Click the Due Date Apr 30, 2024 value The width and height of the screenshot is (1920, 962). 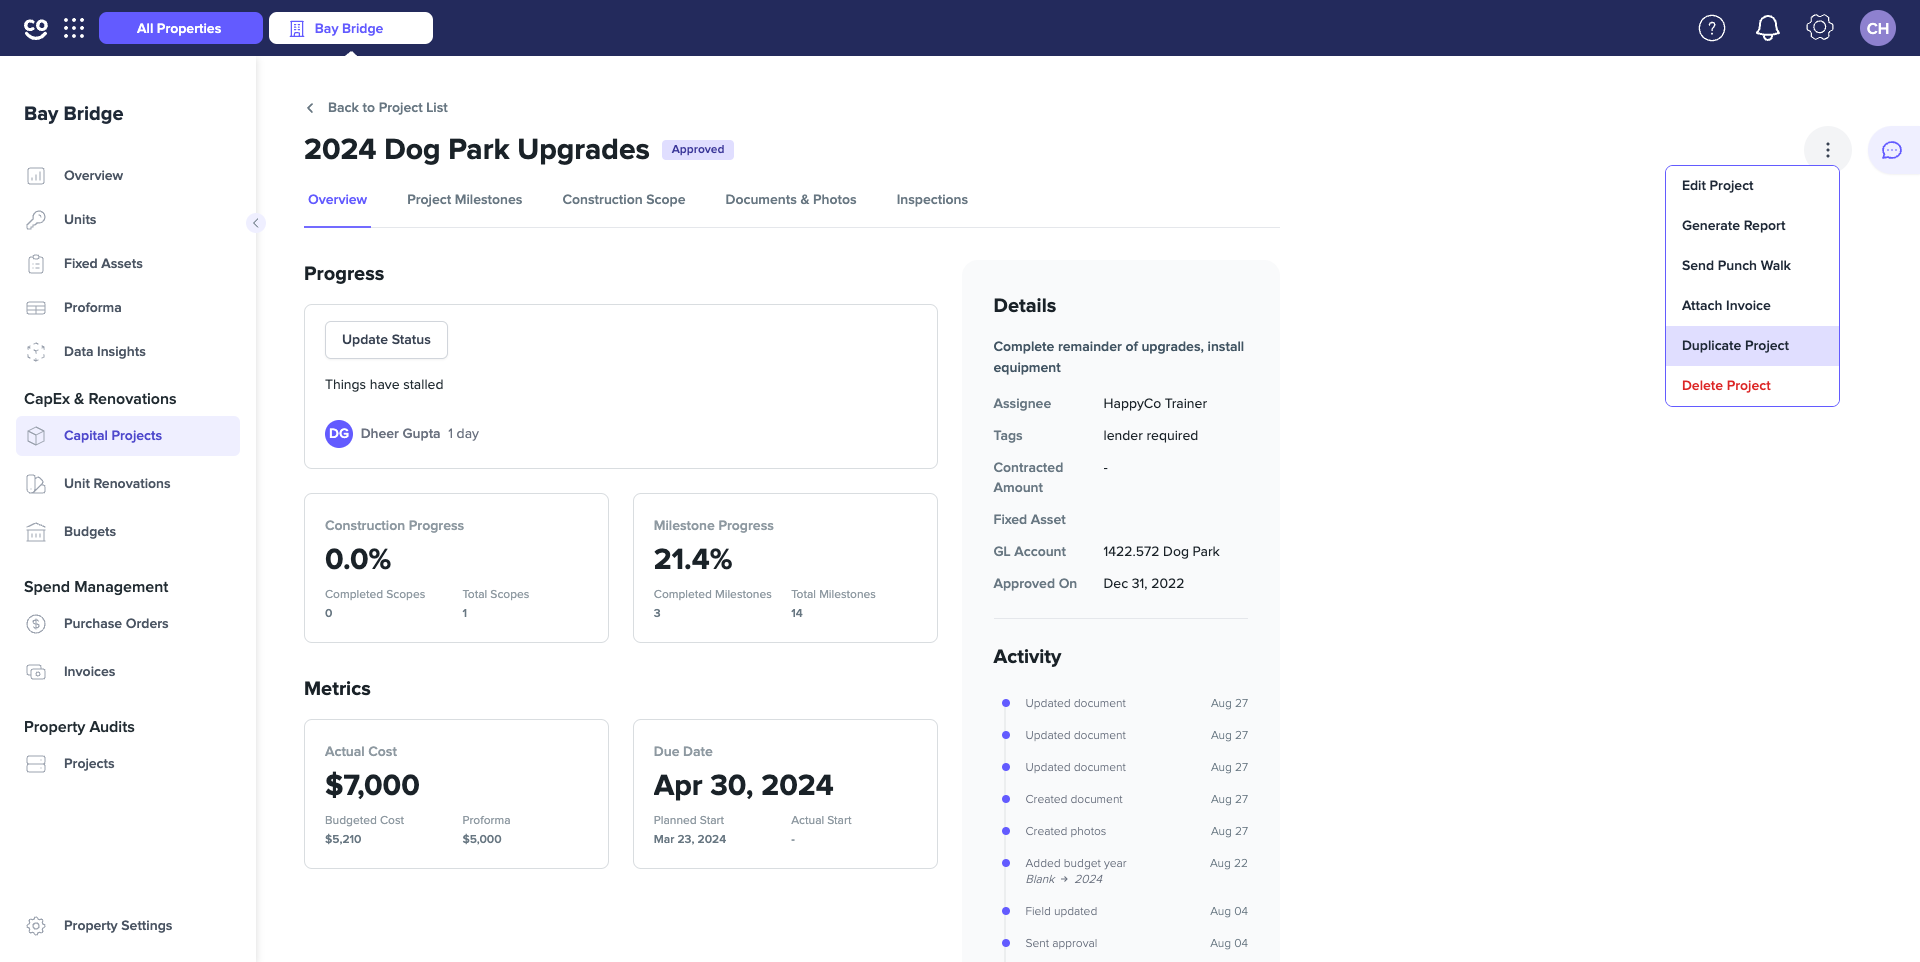click(x=743, y=786)
